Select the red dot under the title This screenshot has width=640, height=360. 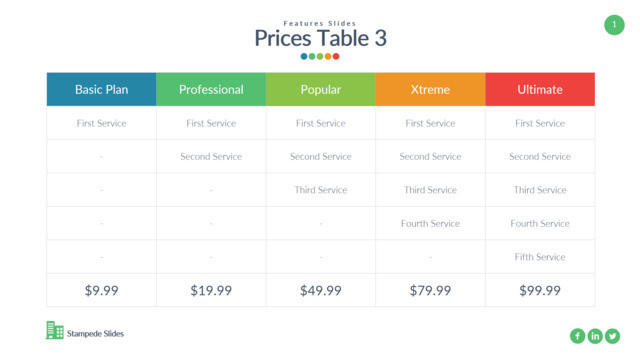point(336,56)
